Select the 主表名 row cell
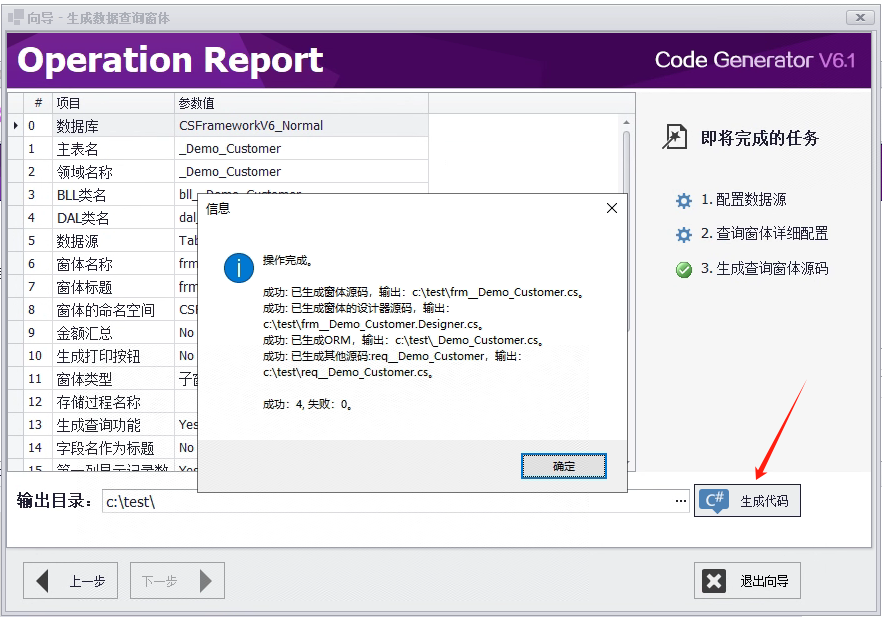 pyautogui.click(x=113, y=148)
